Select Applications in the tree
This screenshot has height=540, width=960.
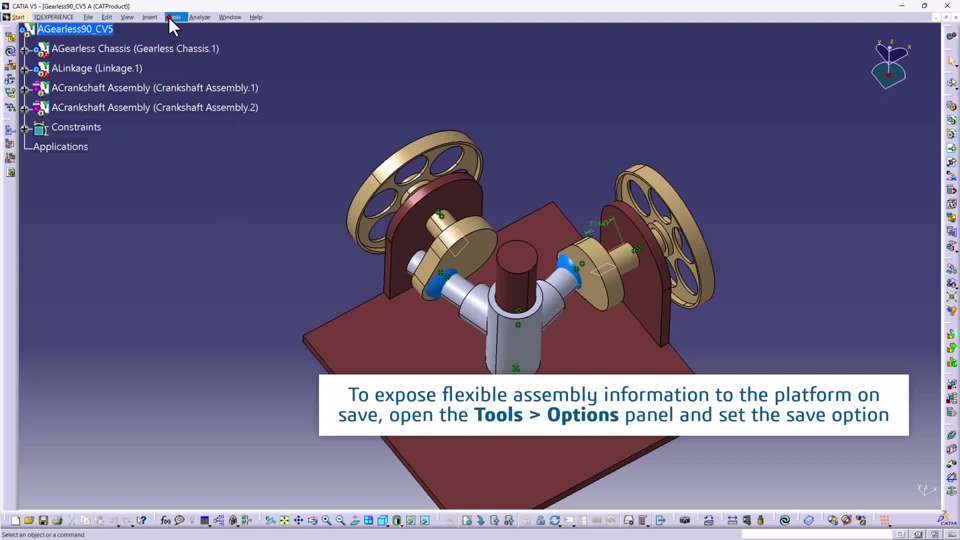[61, 146]
